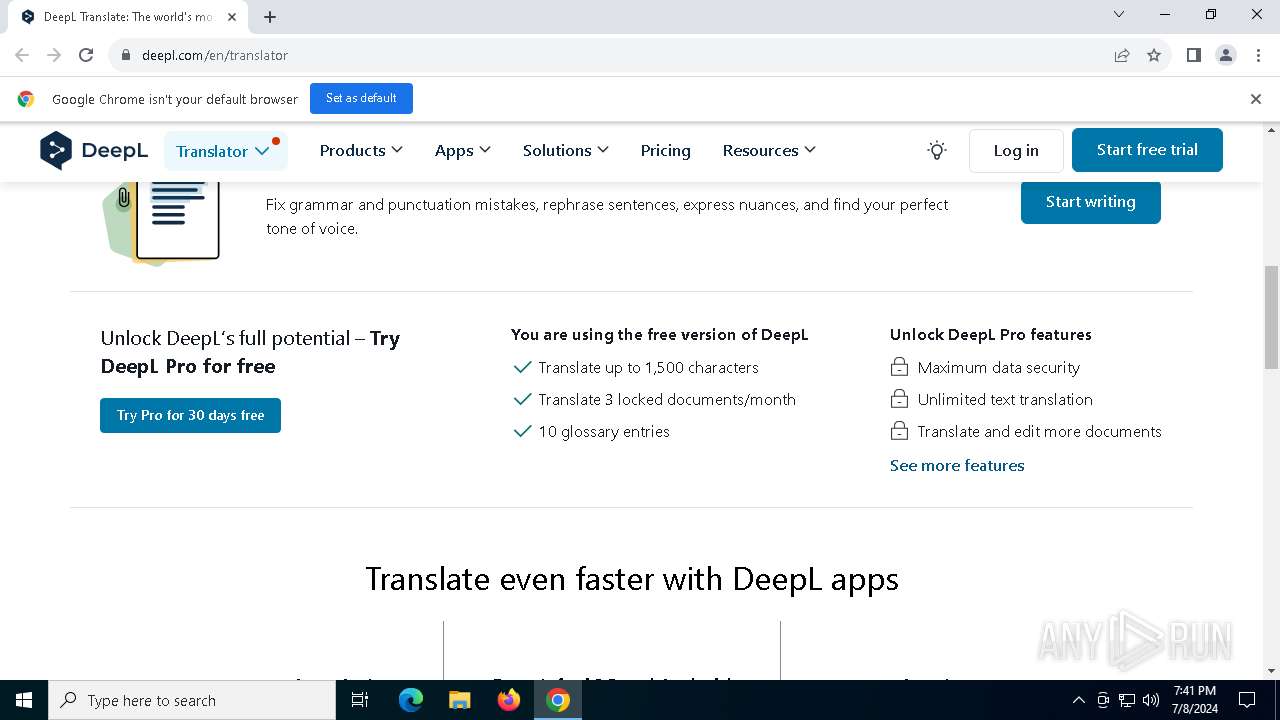Click the Start writing button
Screen dimensions: 1280x720
coord(1091,202)
